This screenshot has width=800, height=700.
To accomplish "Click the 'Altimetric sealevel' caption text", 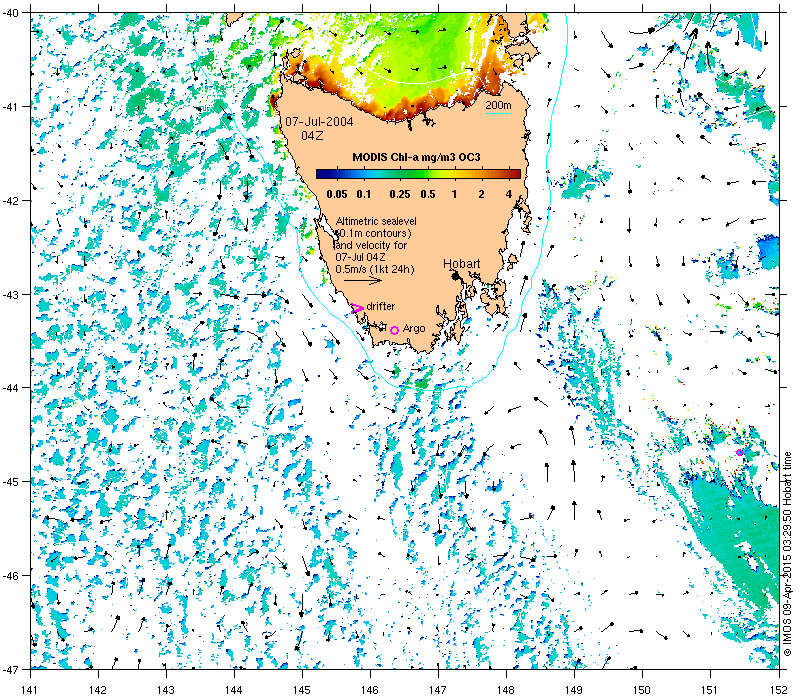I will click(376, 221).
